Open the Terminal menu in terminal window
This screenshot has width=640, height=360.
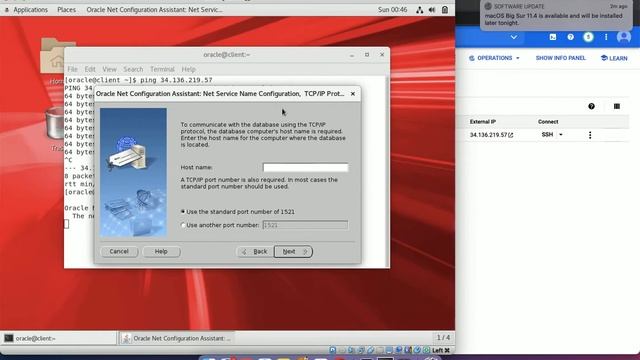tap(162, 69)
